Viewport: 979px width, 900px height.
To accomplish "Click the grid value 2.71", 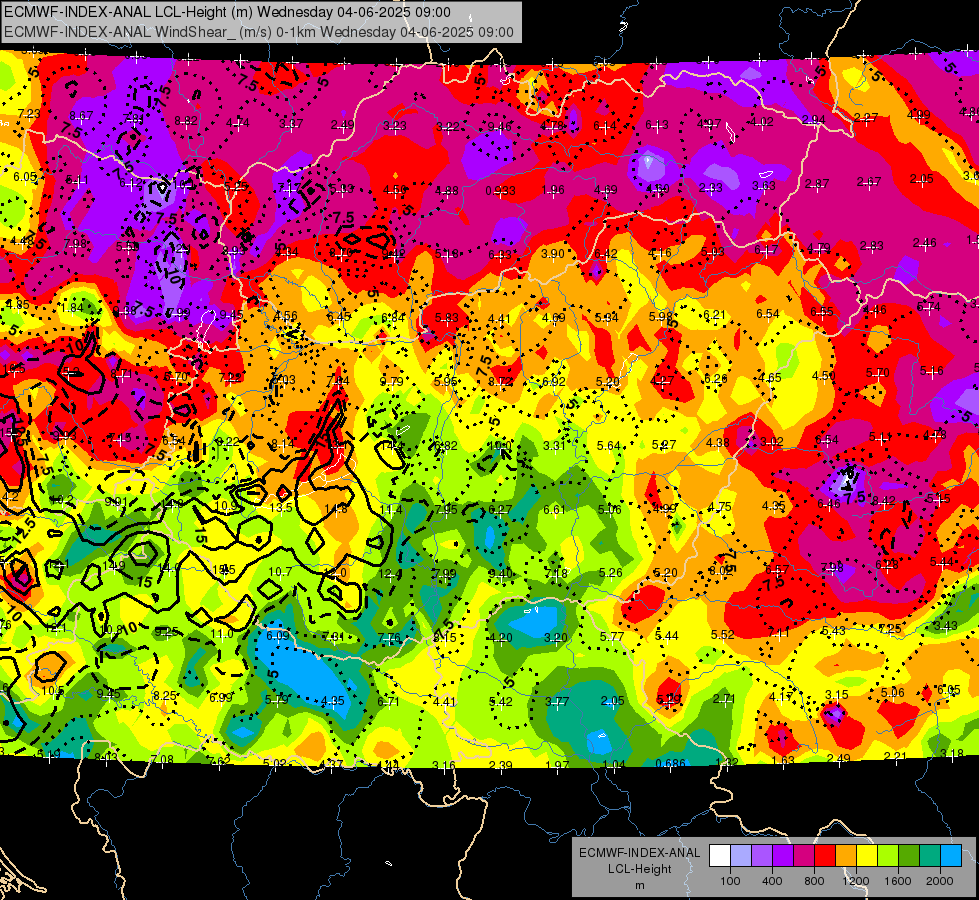I will click(x=724, y=698).
